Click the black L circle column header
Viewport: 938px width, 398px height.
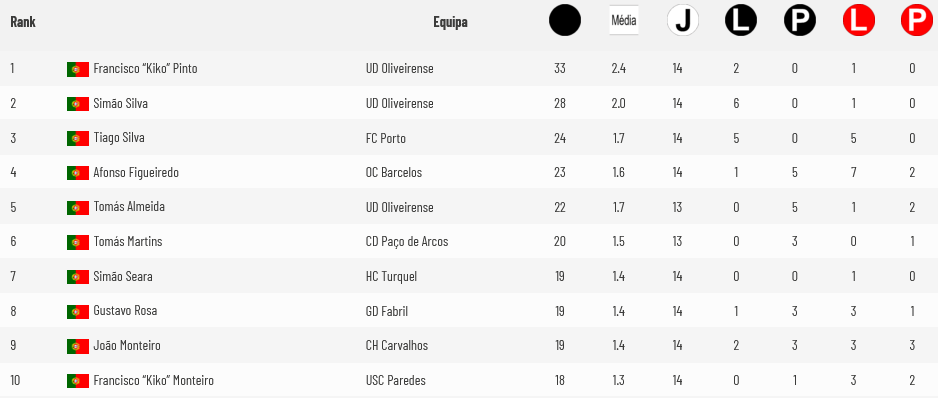click(x=741, y=20)
